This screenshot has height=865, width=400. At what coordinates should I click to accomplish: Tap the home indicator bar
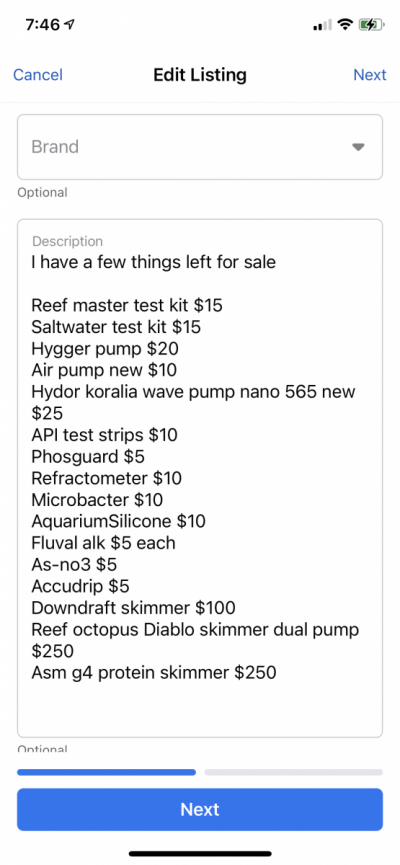pos(200,853)
